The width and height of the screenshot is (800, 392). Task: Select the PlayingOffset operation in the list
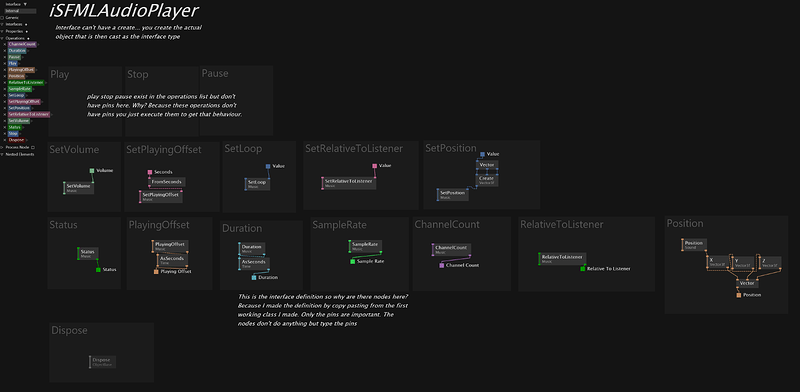(x=21, y=70)
